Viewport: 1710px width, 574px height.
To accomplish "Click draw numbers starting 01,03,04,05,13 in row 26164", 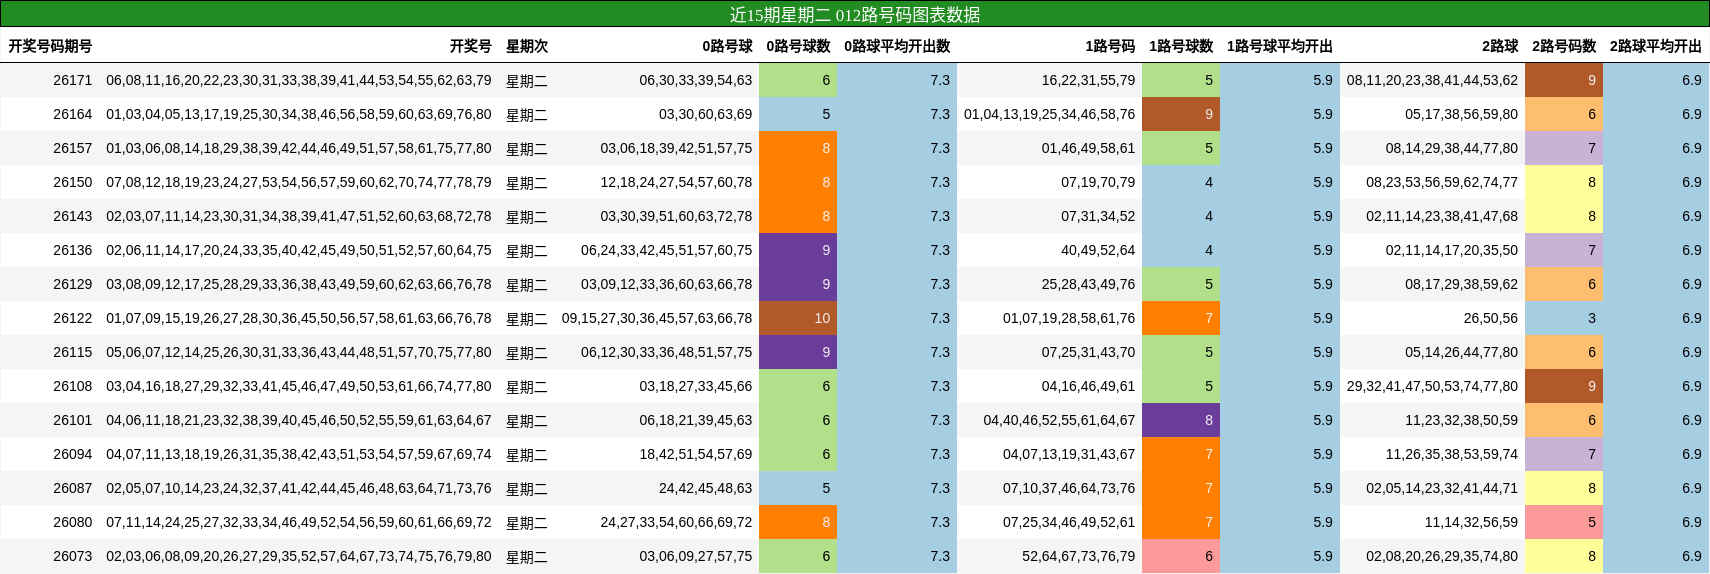I will [299, 114].
